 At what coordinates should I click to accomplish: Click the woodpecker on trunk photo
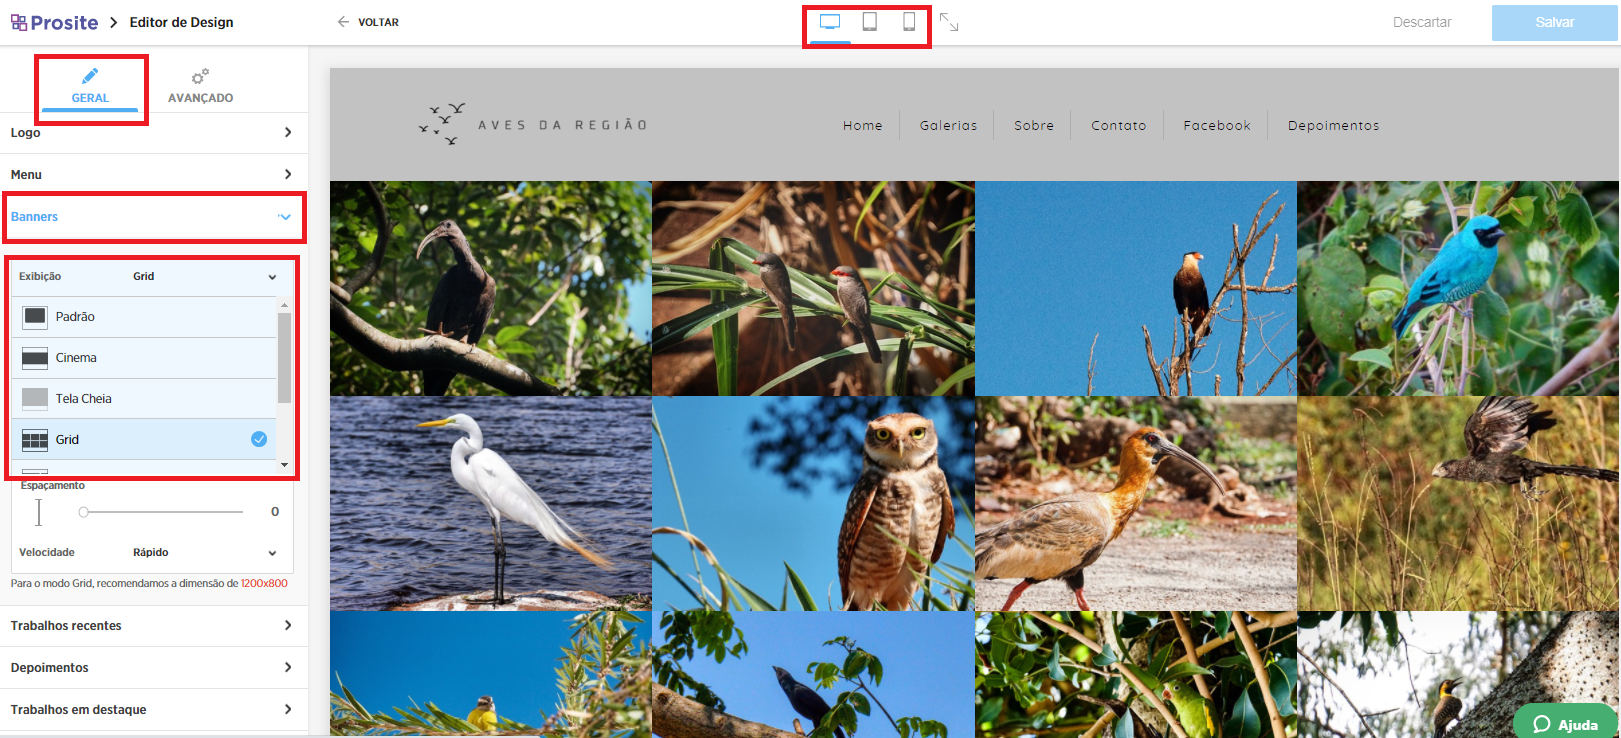click(x=1458, y=674)
